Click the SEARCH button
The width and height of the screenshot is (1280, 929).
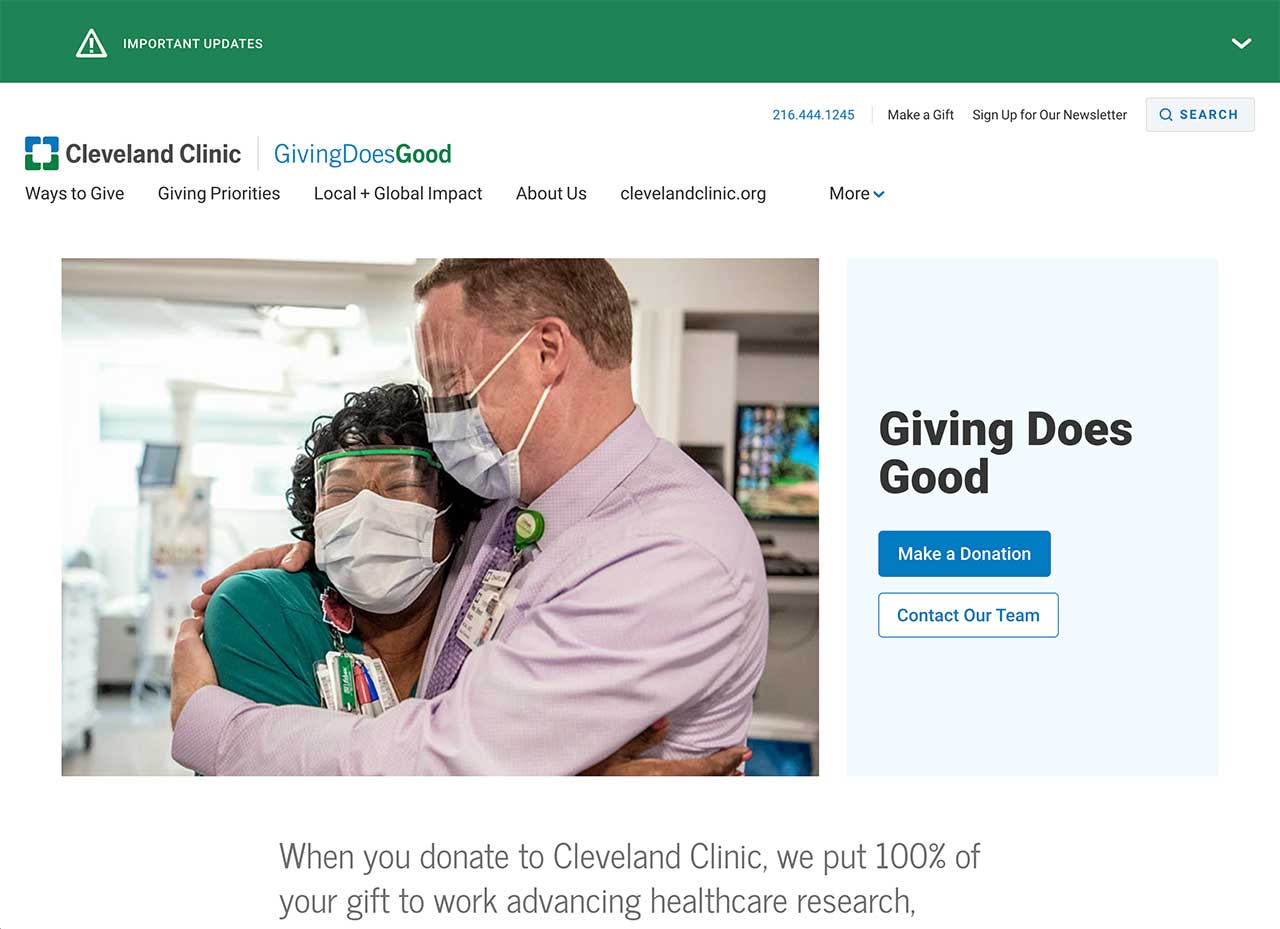click(x=1200, y=115)
